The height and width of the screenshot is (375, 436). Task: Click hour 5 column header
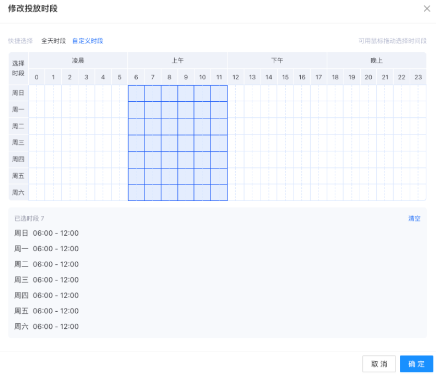pyautogui.click(x=119, y=77)
